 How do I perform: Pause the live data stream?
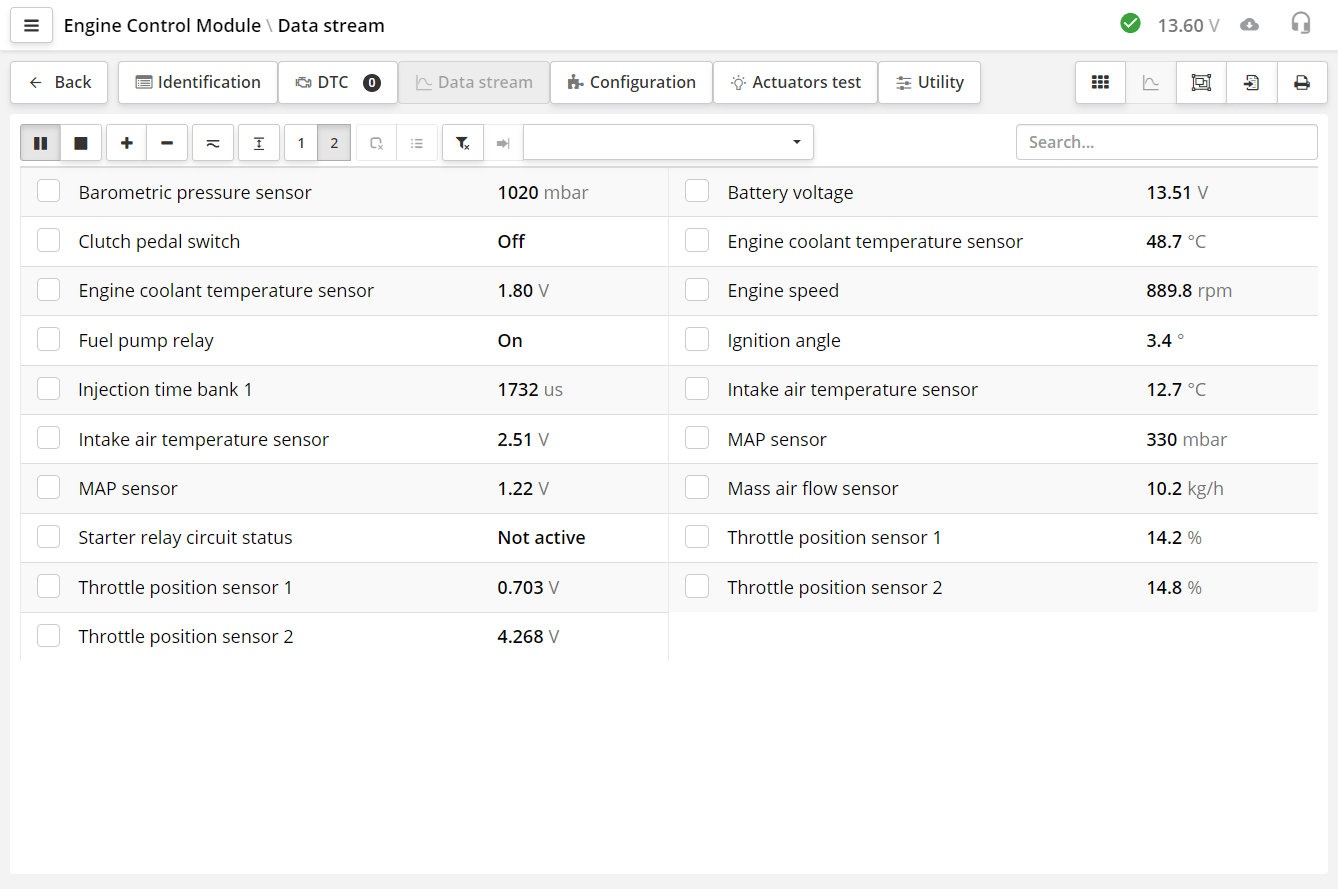[x=40, y=142]
